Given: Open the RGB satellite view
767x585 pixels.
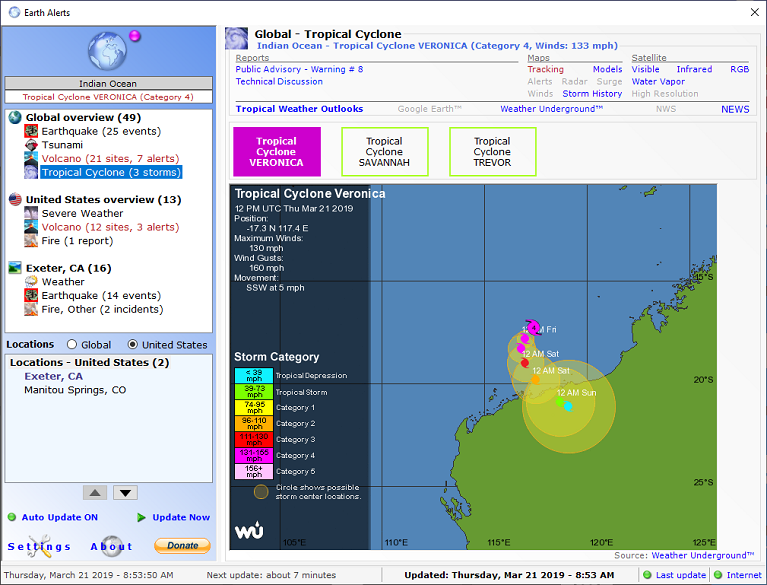Looking at the screenshot, I should tap(740, 69).
